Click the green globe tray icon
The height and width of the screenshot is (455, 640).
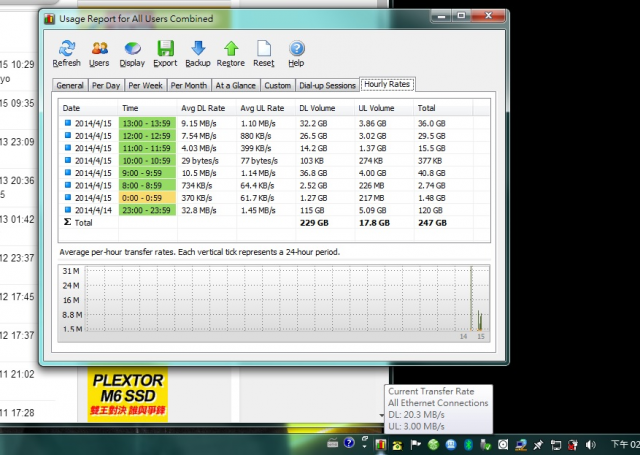point(433,444)
